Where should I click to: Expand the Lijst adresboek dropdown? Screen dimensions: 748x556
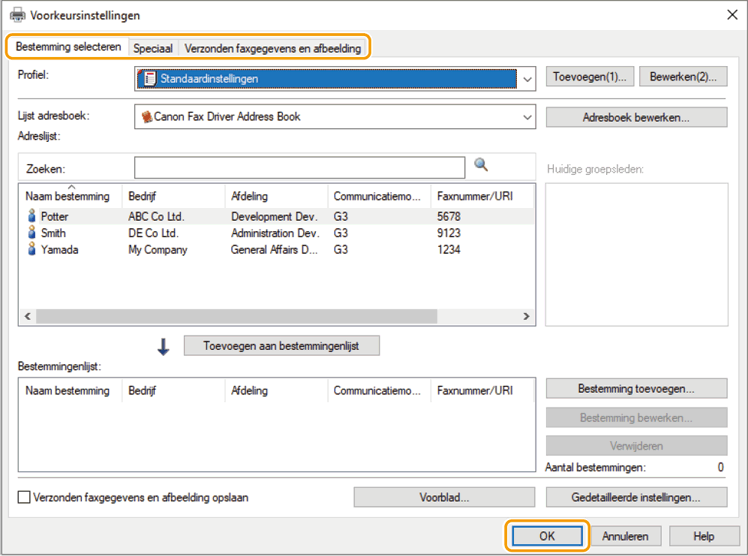[527, 117]
